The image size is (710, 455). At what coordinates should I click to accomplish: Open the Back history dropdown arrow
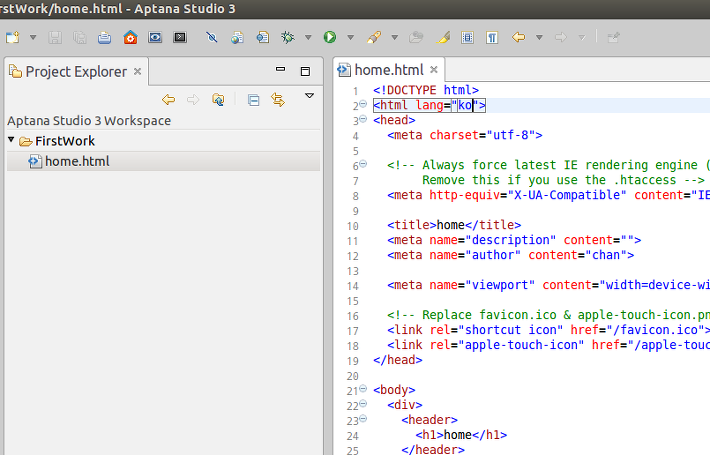539,38
